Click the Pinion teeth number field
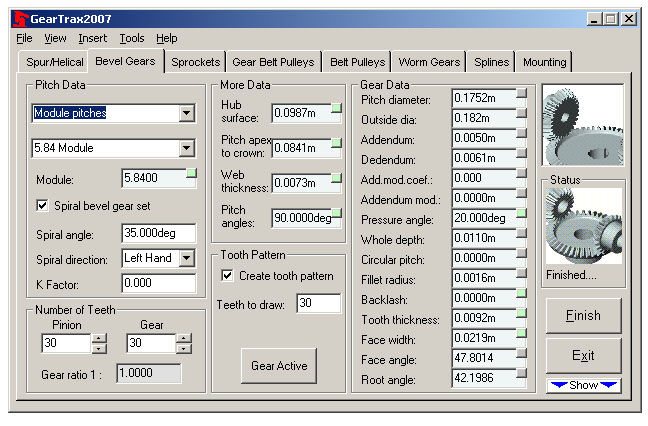 [66, 343]
